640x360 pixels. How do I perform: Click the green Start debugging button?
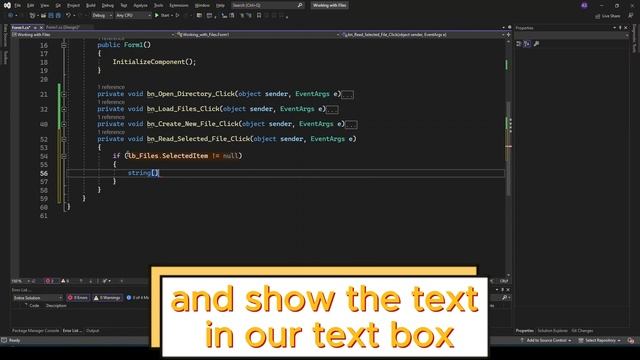pyautogui.click(x=162, y=16)
